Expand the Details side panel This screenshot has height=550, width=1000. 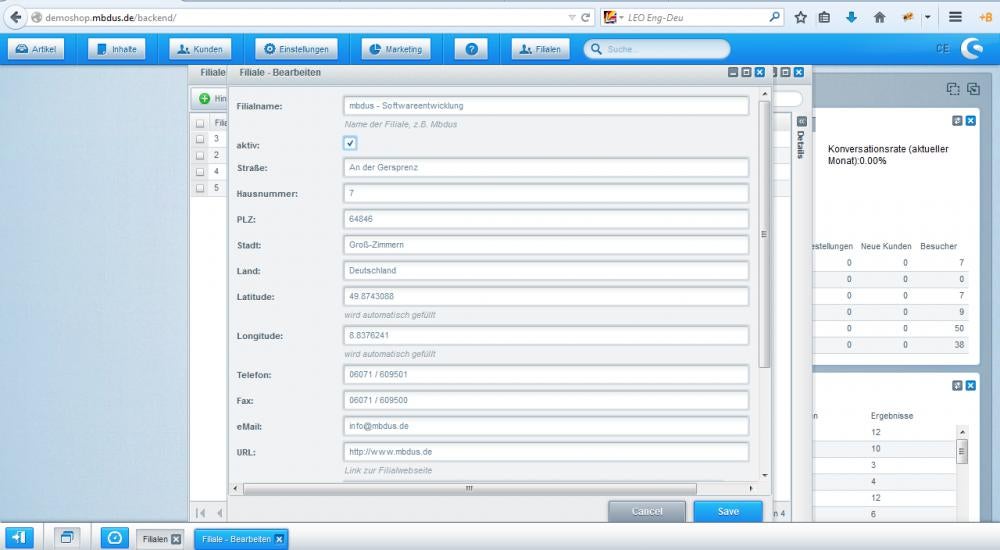tap(800, 121)
